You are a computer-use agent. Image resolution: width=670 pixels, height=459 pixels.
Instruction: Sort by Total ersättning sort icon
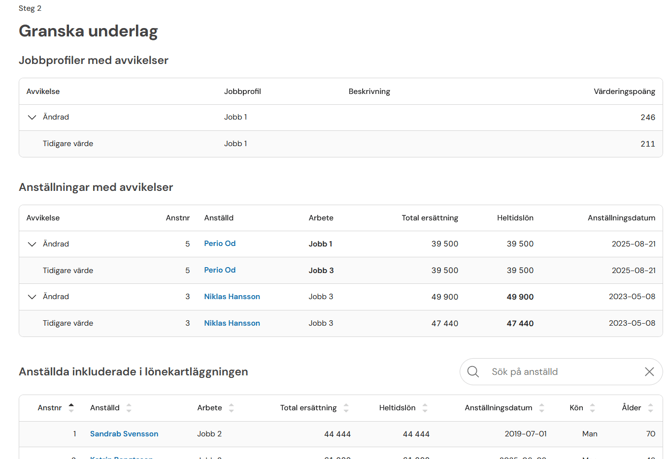pyautogui.click(x=346, y=408)
